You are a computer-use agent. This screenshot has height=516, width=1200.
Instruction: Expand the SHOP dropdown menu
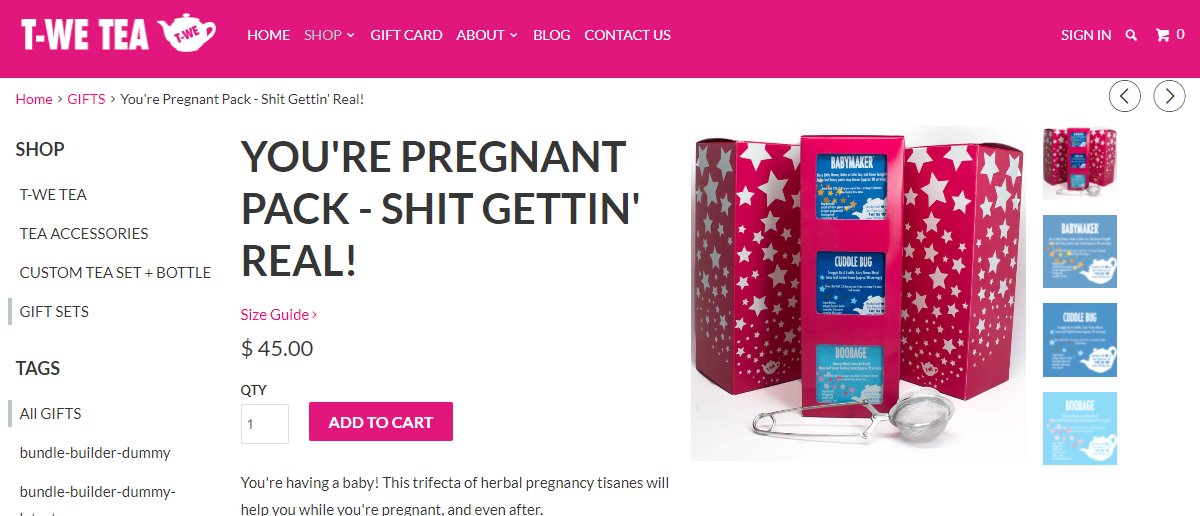click(x=330, y=35)
